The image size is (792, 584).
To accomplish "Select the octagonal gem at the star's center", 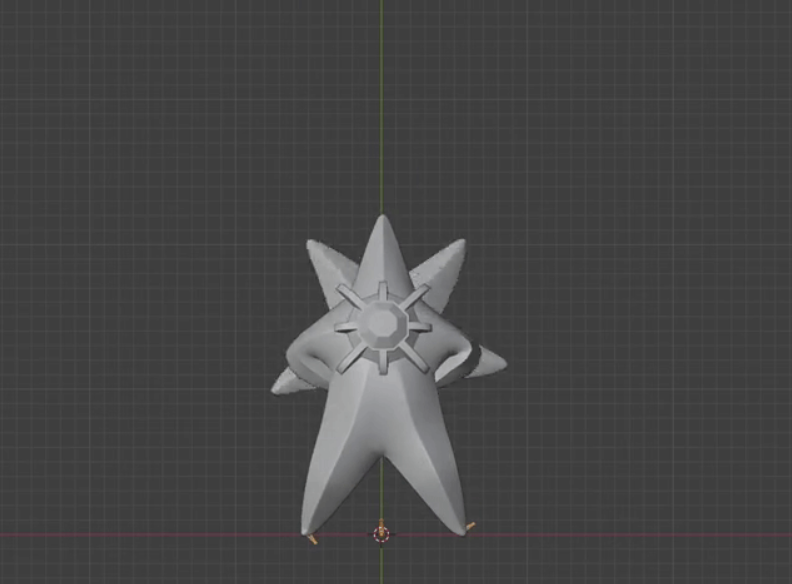I will click(383, 323).
